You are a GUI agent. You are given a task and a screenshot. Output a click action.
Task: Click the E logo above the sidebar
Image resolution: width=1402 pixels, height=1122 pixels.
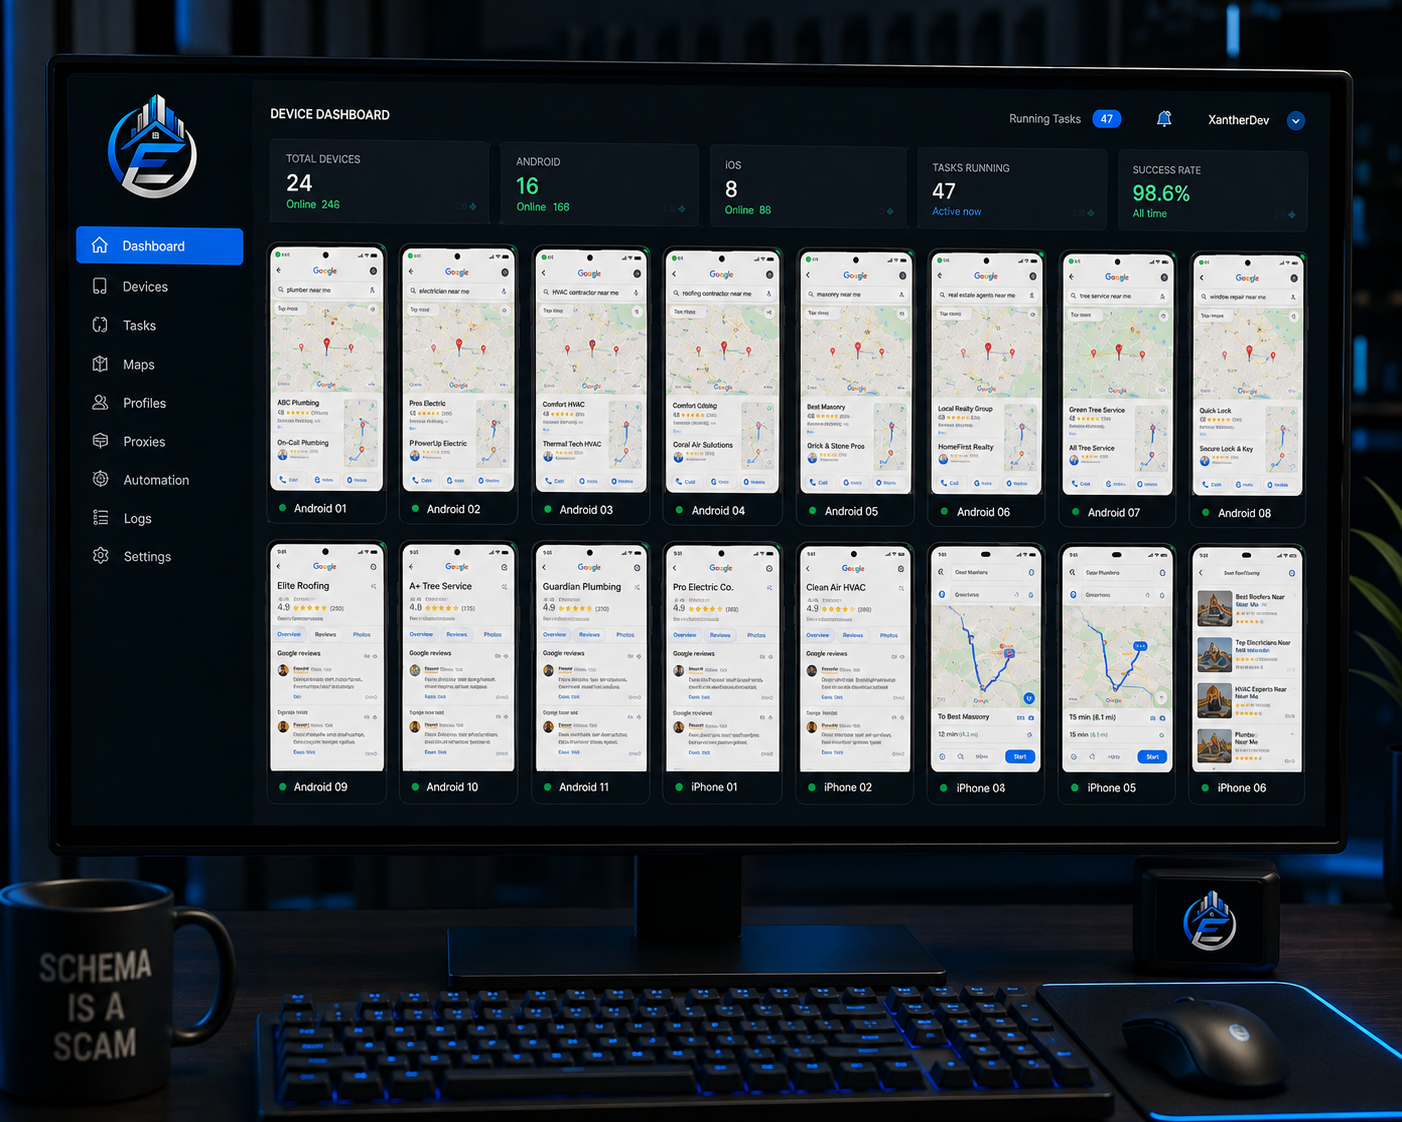pos(153,147)
